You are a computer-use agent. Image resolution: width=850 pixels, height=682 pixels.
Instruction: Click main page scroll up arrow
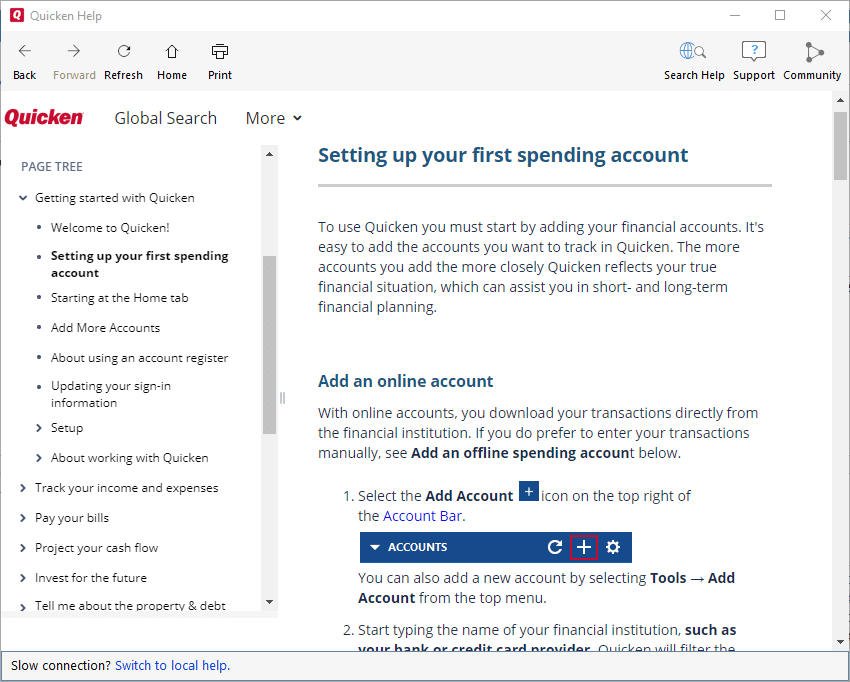(840, 100)
